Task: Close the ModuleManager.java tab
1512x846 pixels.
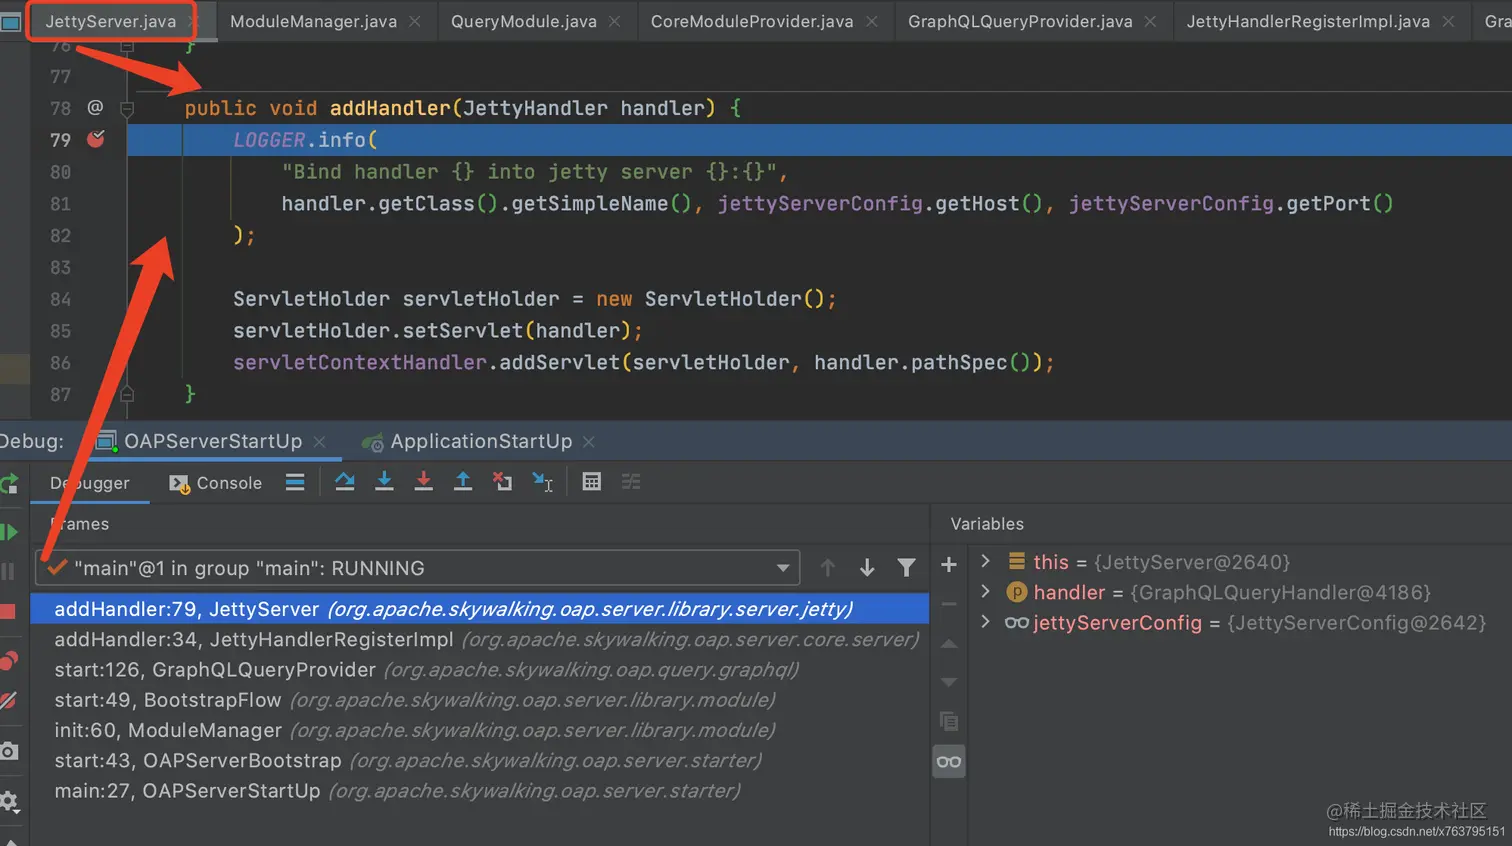Action: pos(415,21)
